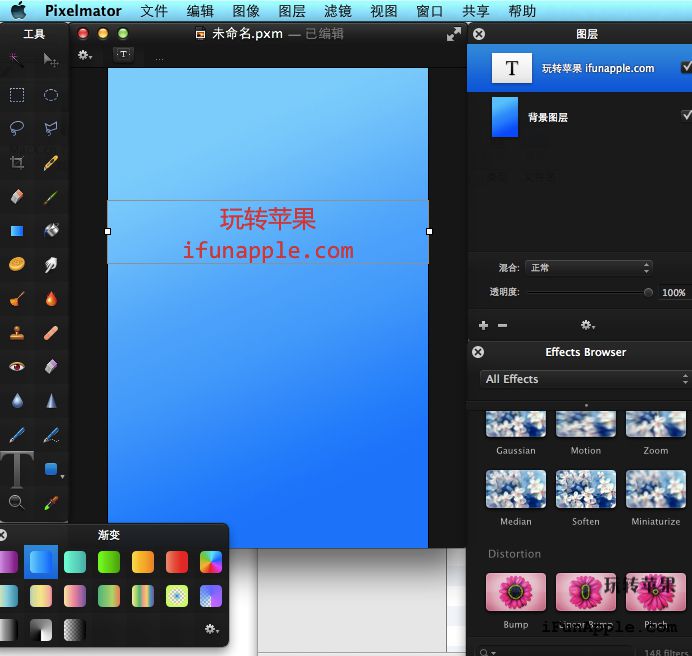Open the document toolbar gear menu
Image resolution: width=692 pixels, height=656 pixels.
85,56
